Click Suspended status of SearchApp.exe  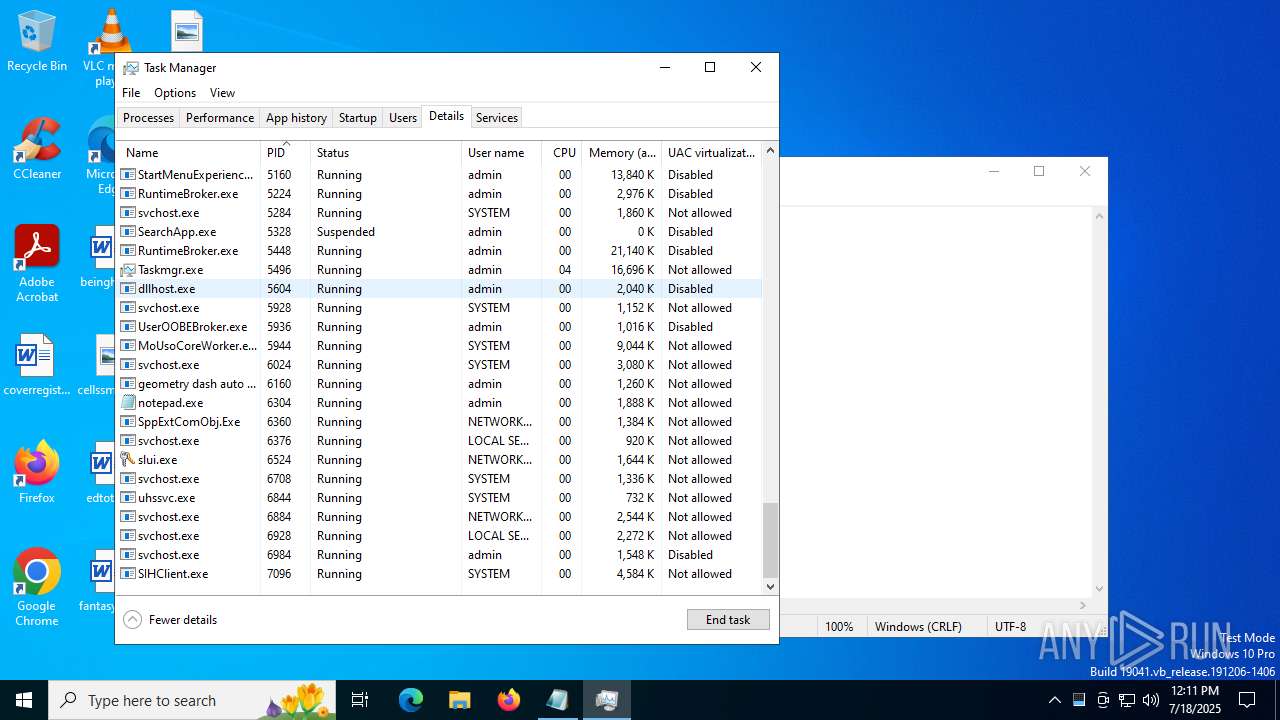(x=346, y=232)
